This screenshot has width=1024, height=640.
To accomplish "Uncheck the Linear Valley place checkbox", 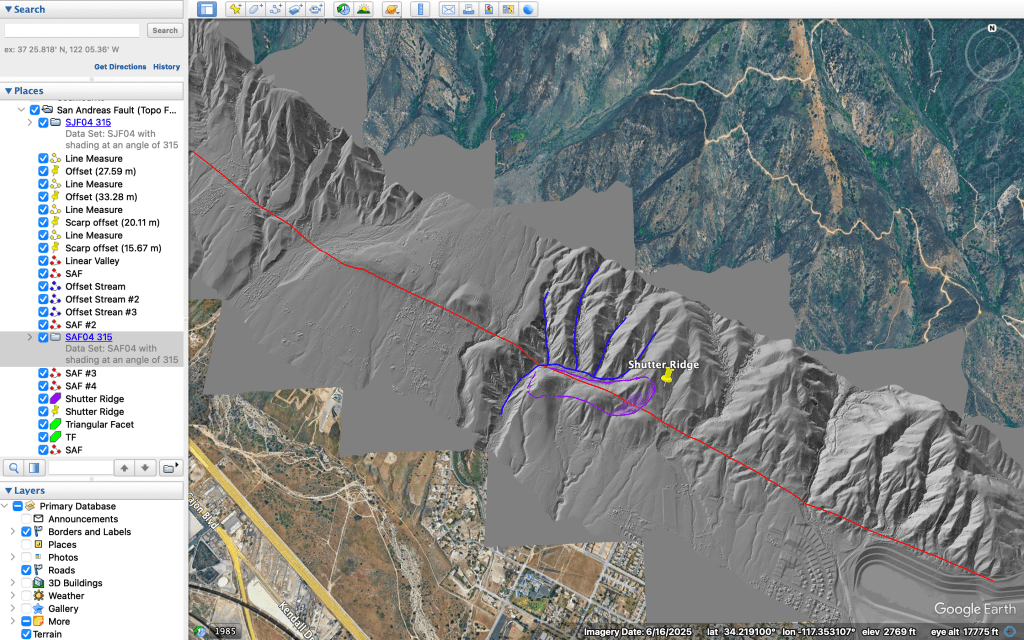I will tap(43, 261).
